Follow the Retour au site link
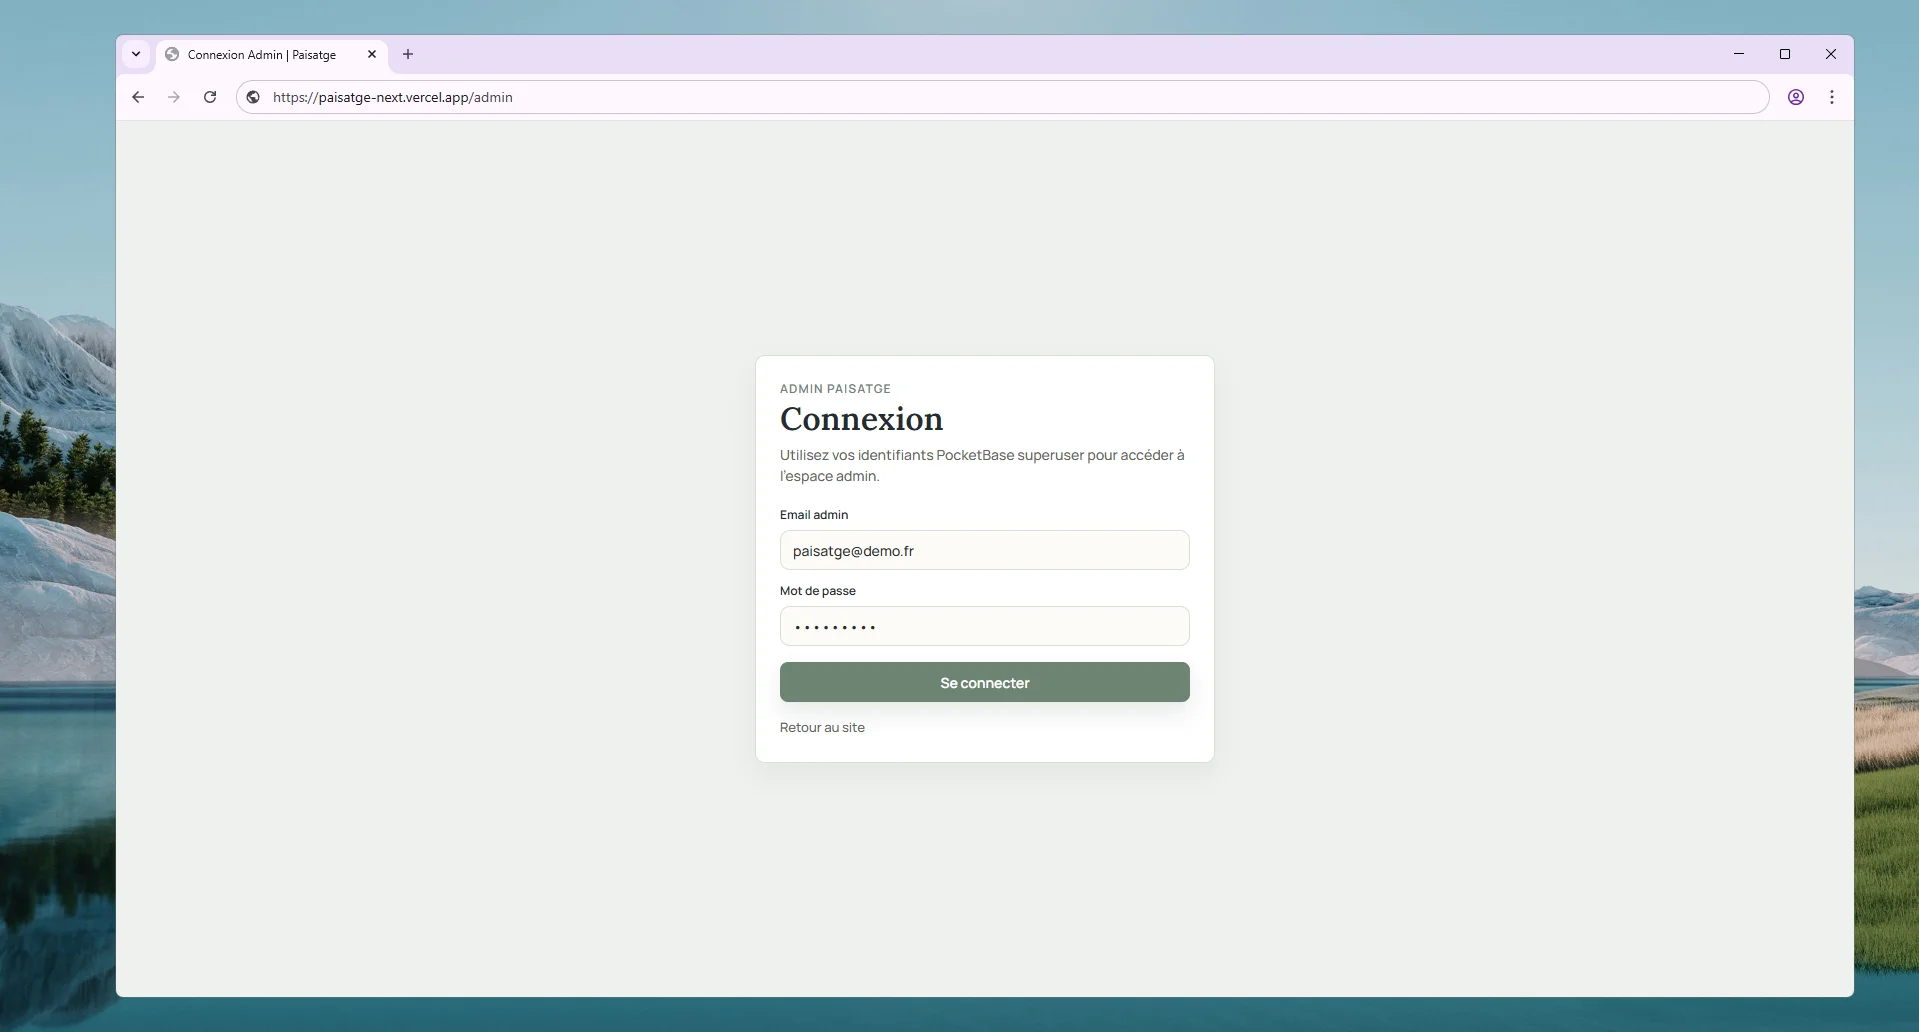1919x1032 pixels. [x=822, y=727]
